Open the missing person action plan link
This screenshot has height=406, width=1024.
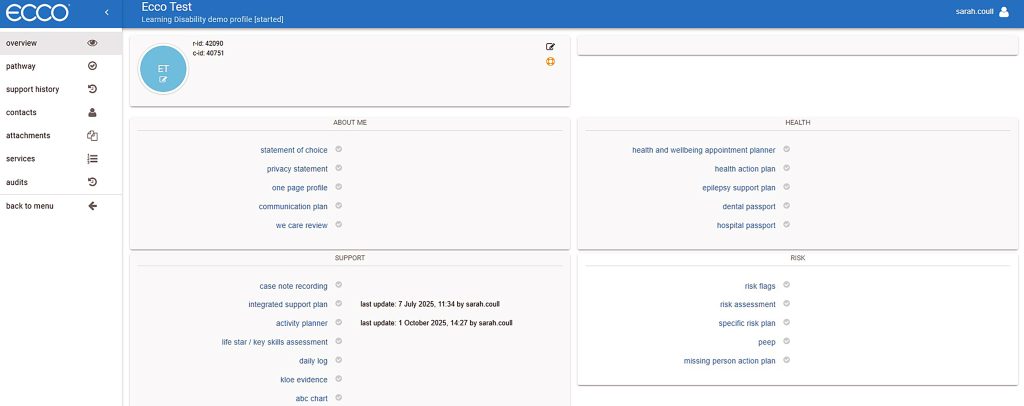pos(729,361)
